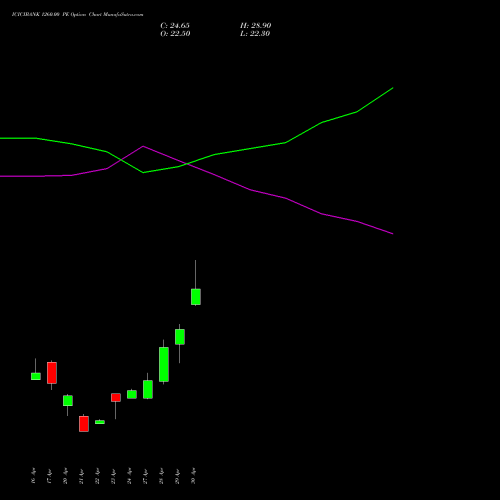500x500 pixels.
Task: Click the 30 Apr date label
Action: tap(193, 476)
